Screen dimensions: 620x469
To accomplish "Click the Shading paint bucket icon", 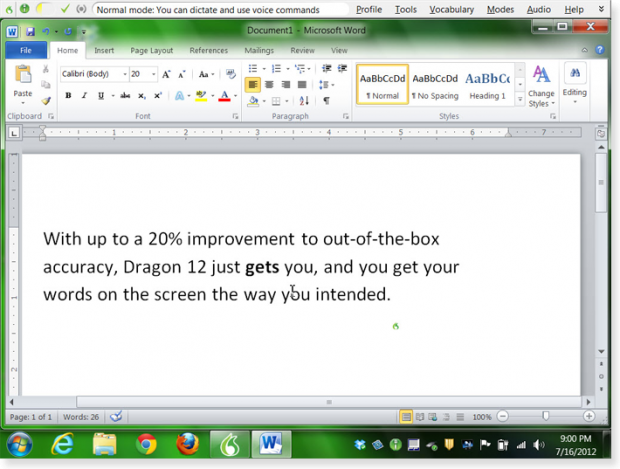I will 253,101.
